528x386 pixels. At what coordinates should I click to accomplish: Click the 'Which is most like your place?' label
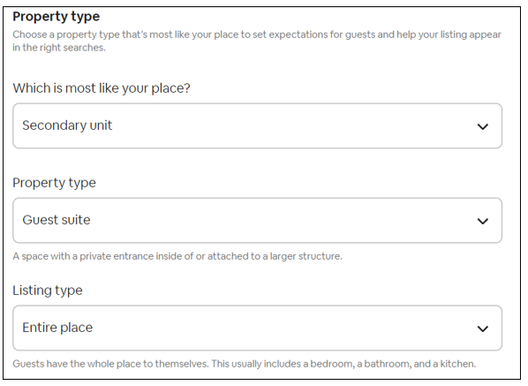click(101, 88)
